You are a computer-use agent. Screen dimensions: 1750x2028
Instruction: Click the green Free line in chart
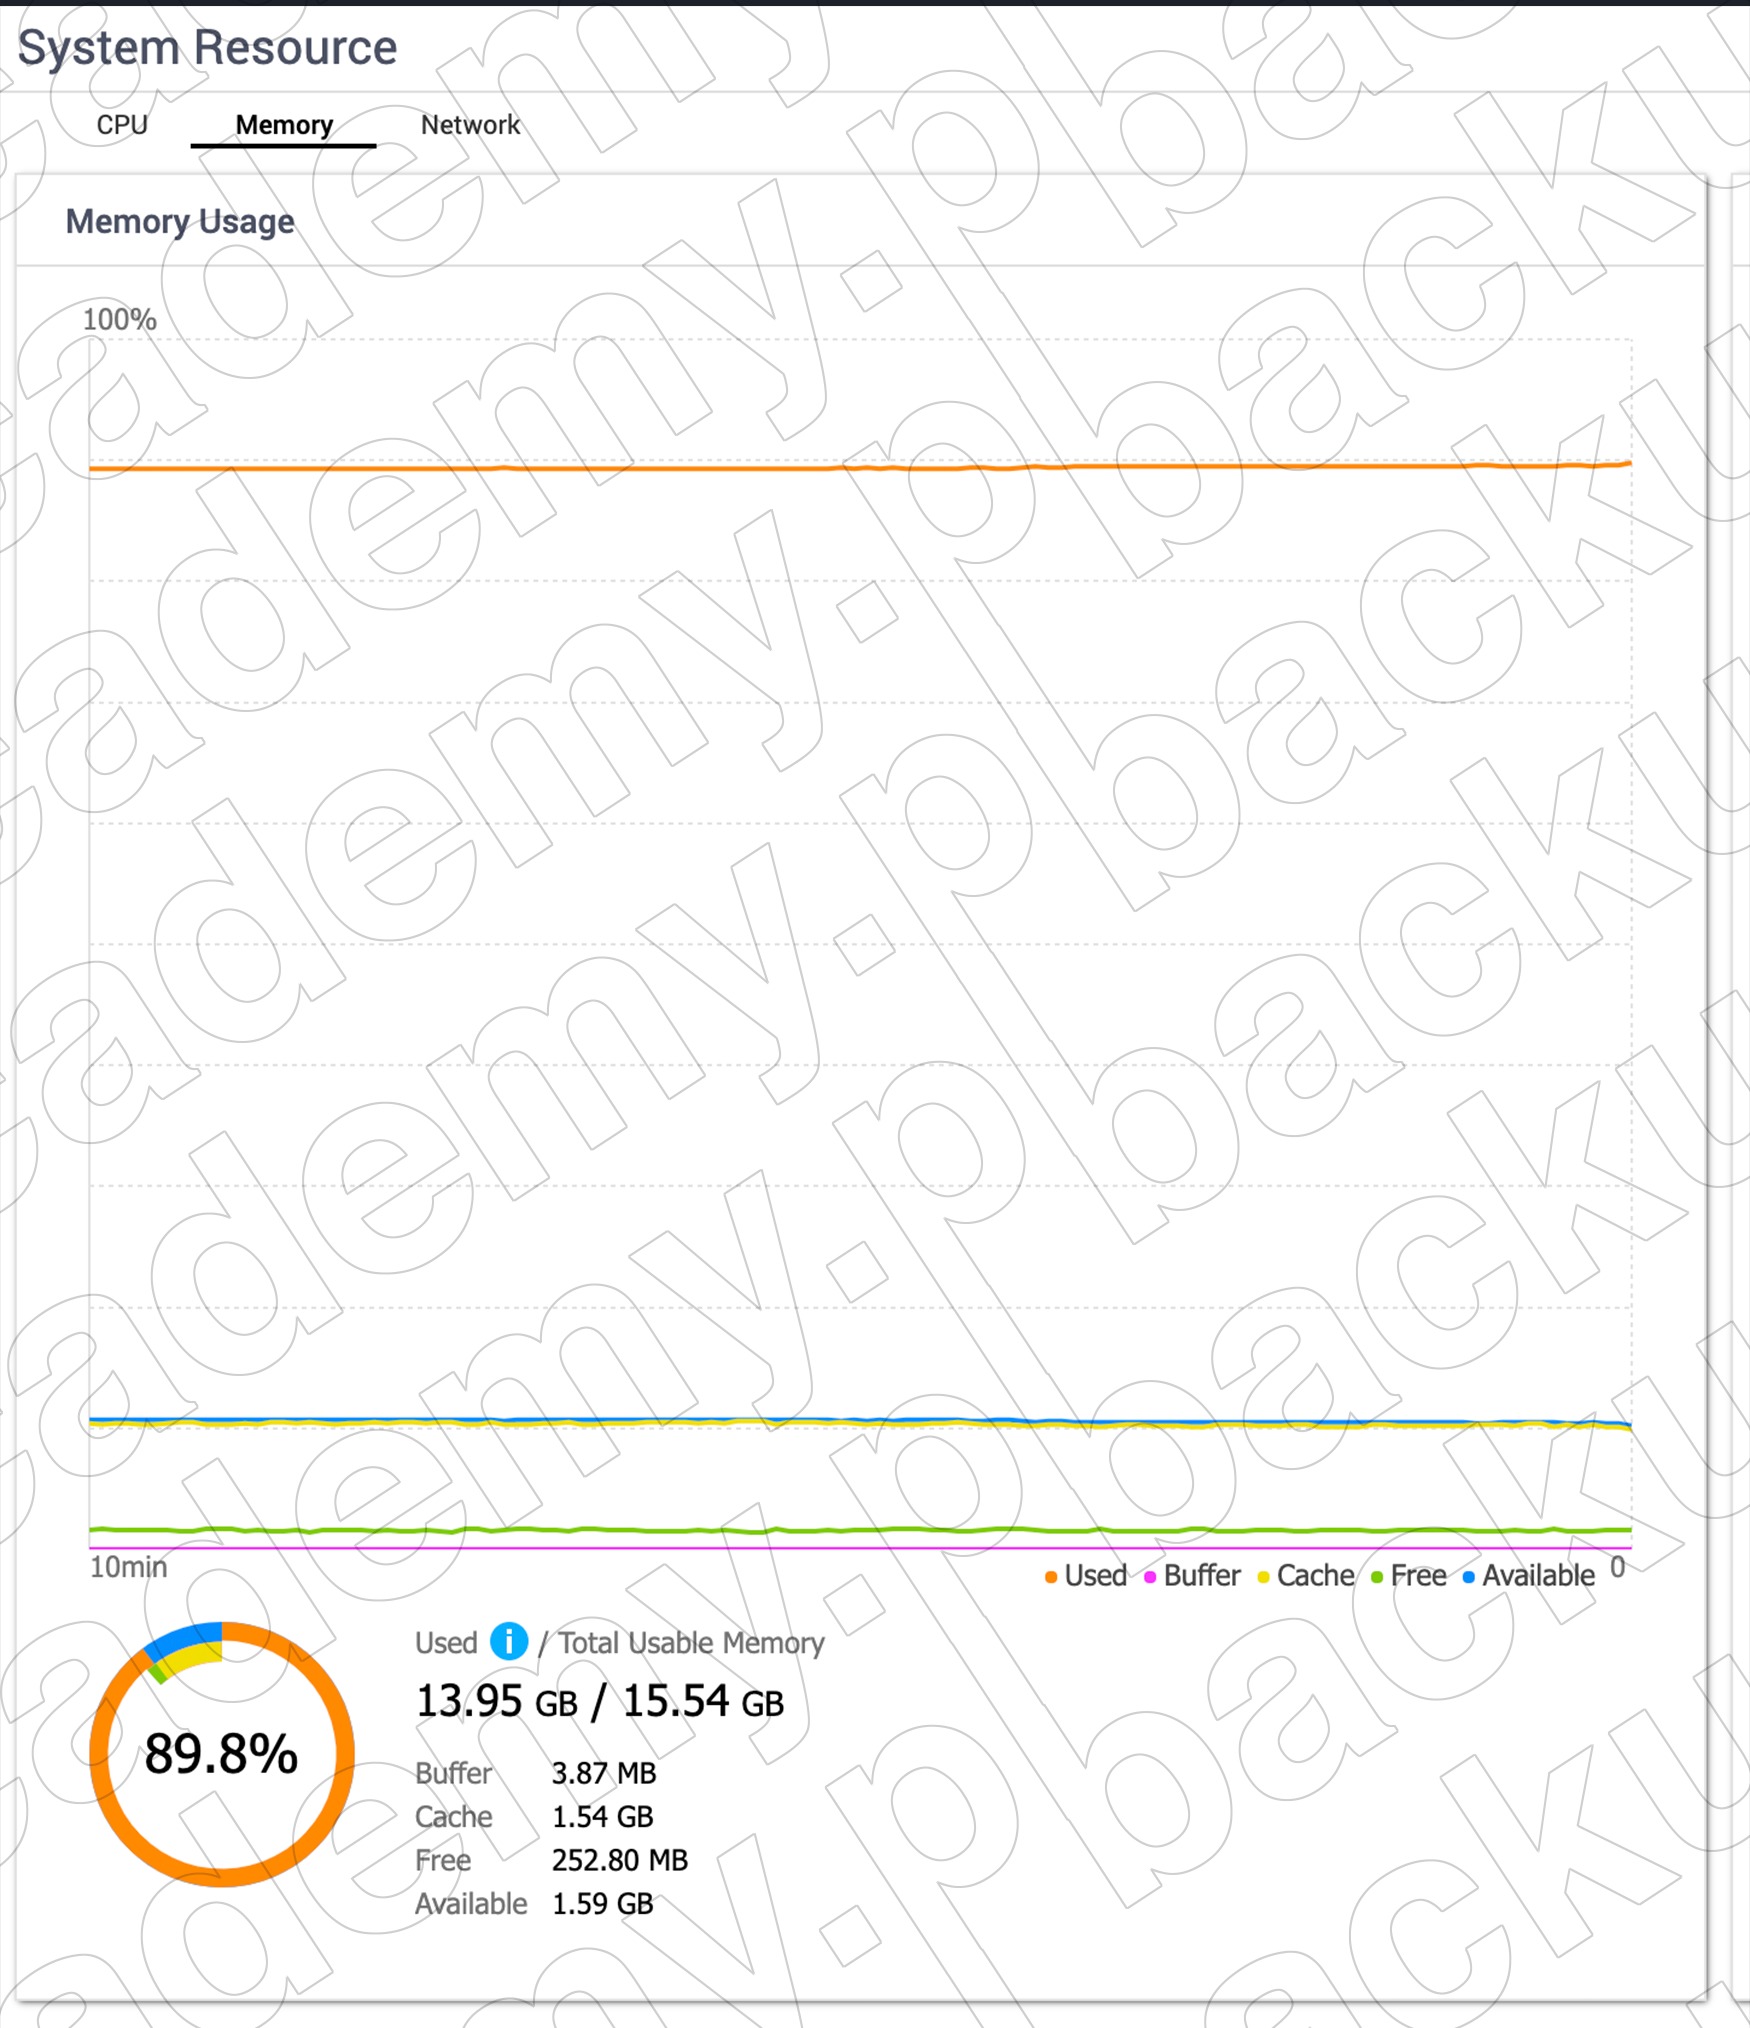pos(860,1530)
